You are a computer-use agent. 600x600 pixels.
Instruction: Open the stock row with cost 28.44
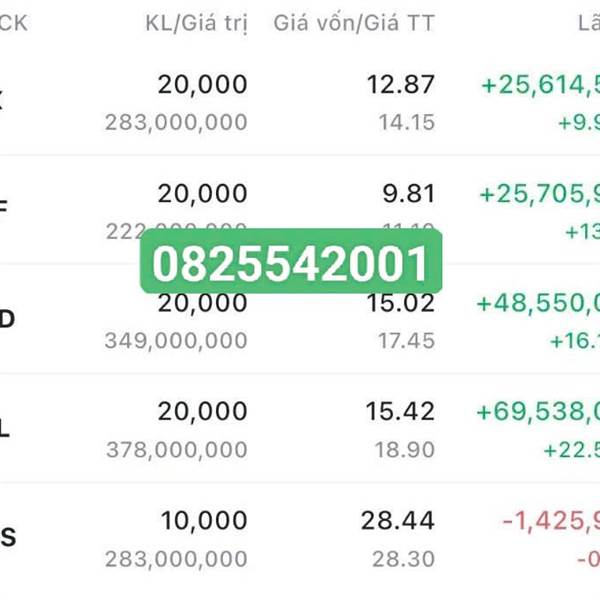300,538
